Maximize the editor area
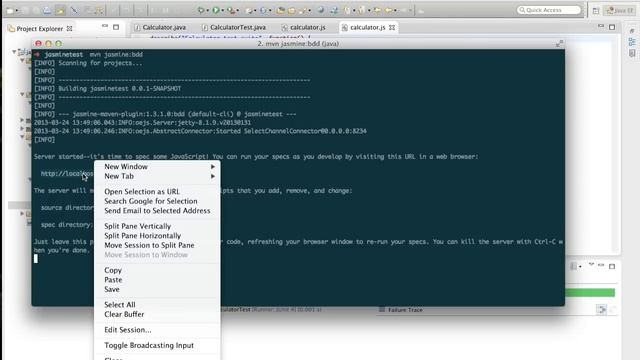 coord(612,27)
